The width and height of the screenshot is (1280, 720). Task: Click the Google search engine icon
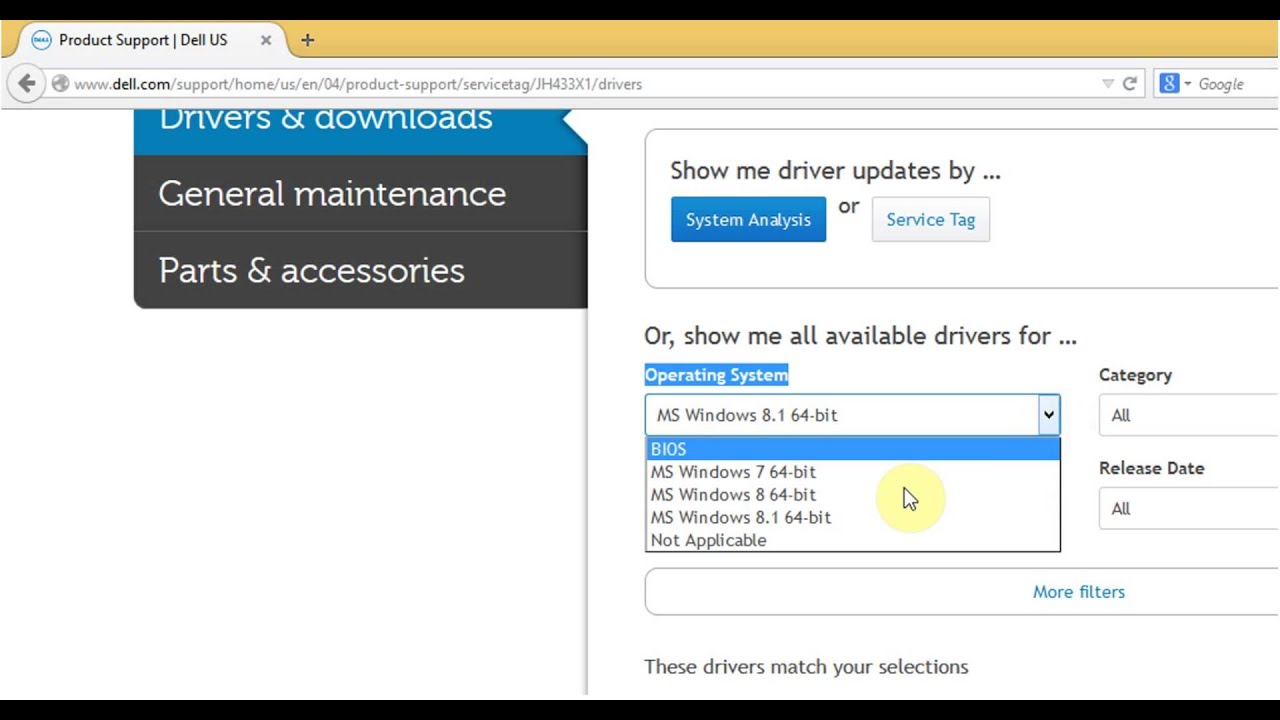pos(1169,84)
